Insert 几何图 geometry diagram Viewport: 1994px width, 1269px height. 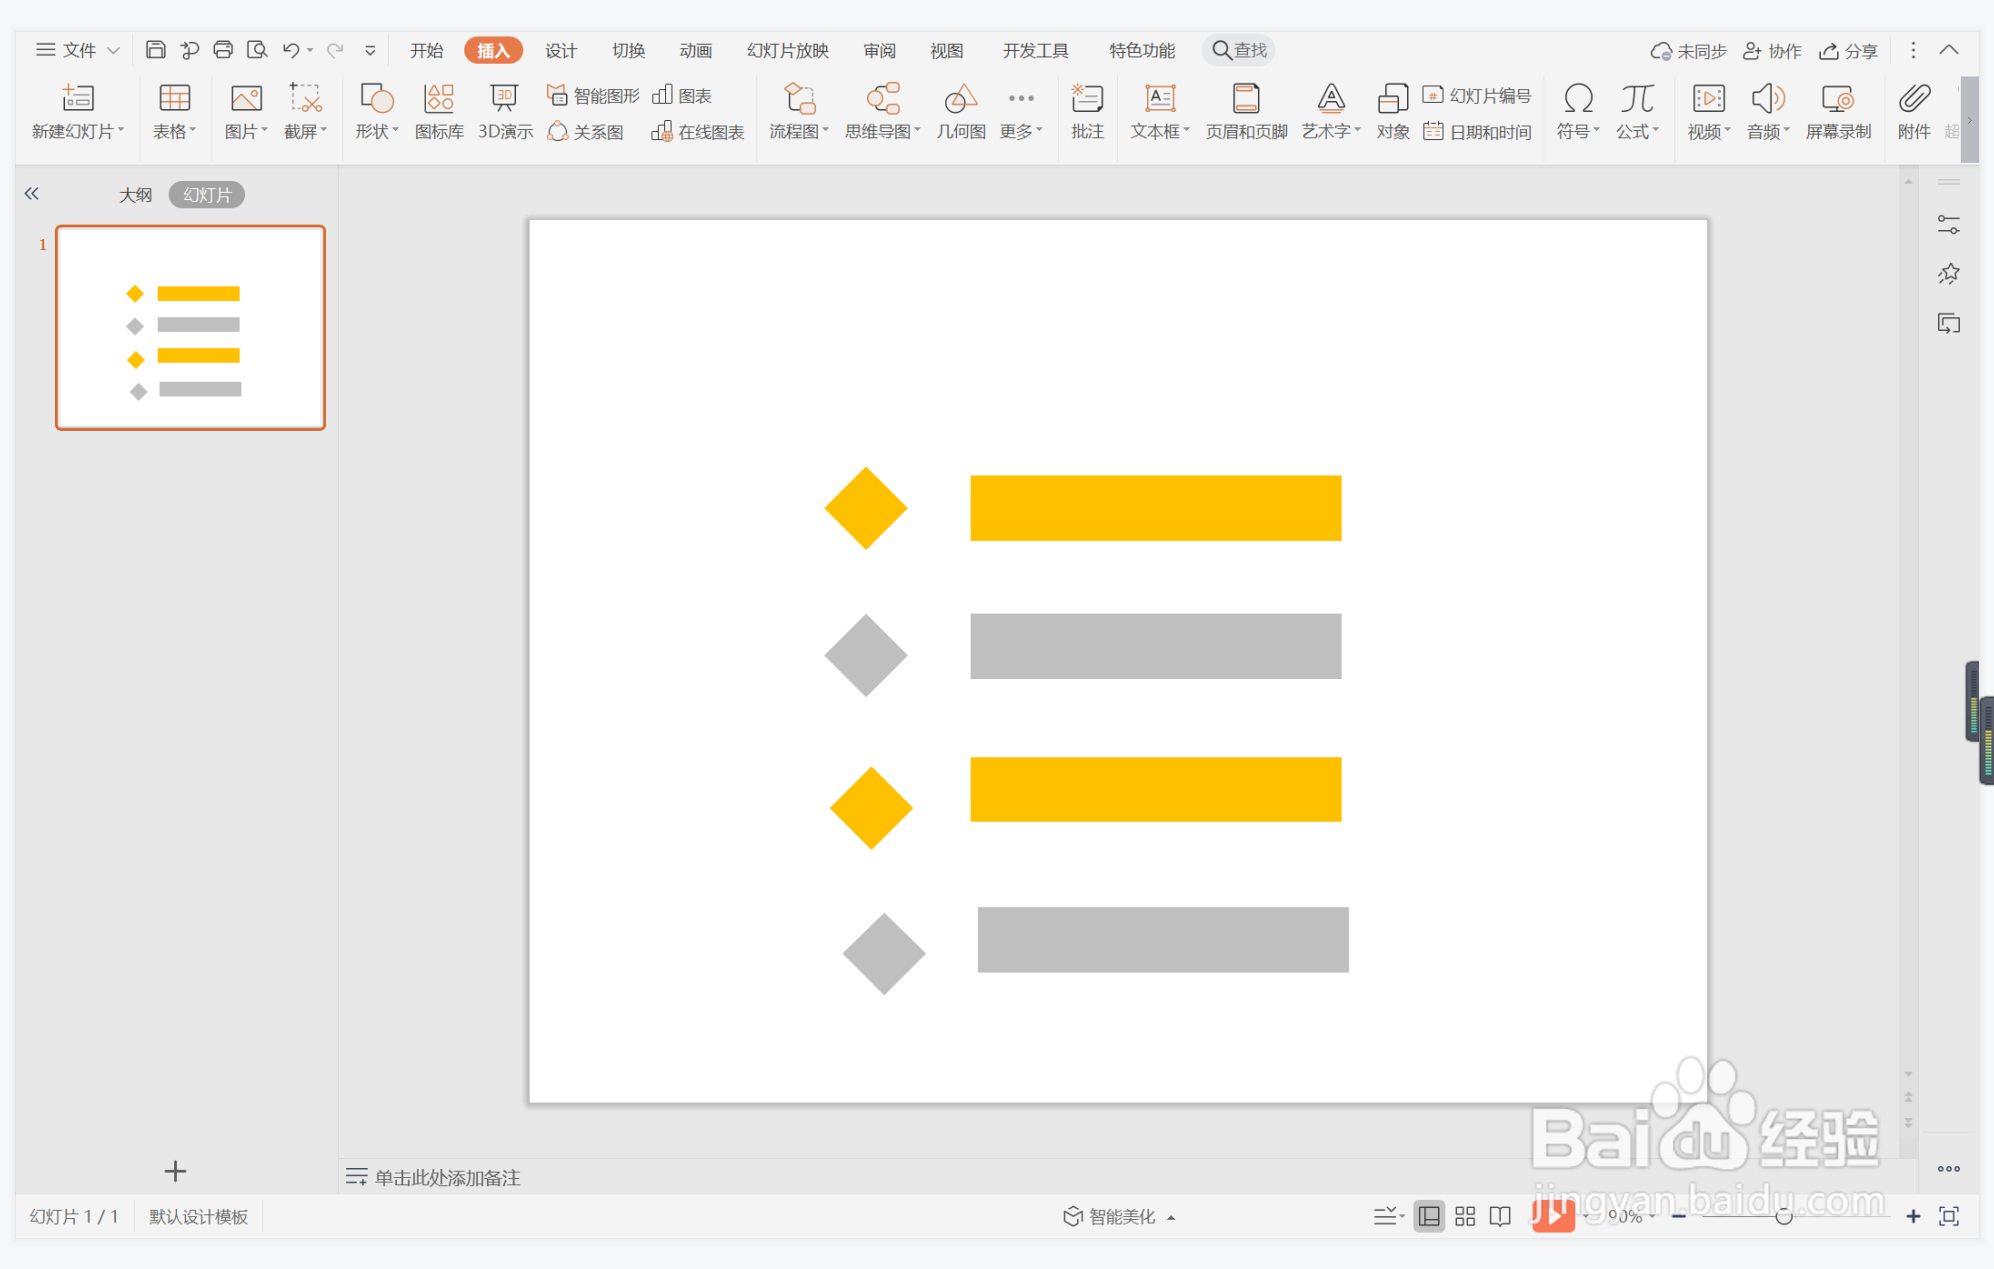pyautogui.click(x=961, y=111)
